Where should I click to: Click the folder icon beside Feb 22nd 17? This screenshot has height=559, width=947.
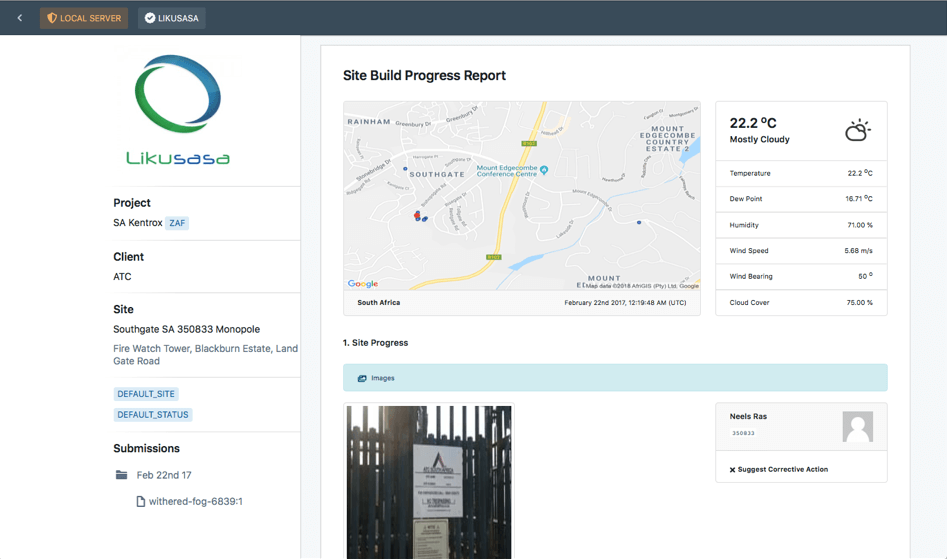click(121, 475)
